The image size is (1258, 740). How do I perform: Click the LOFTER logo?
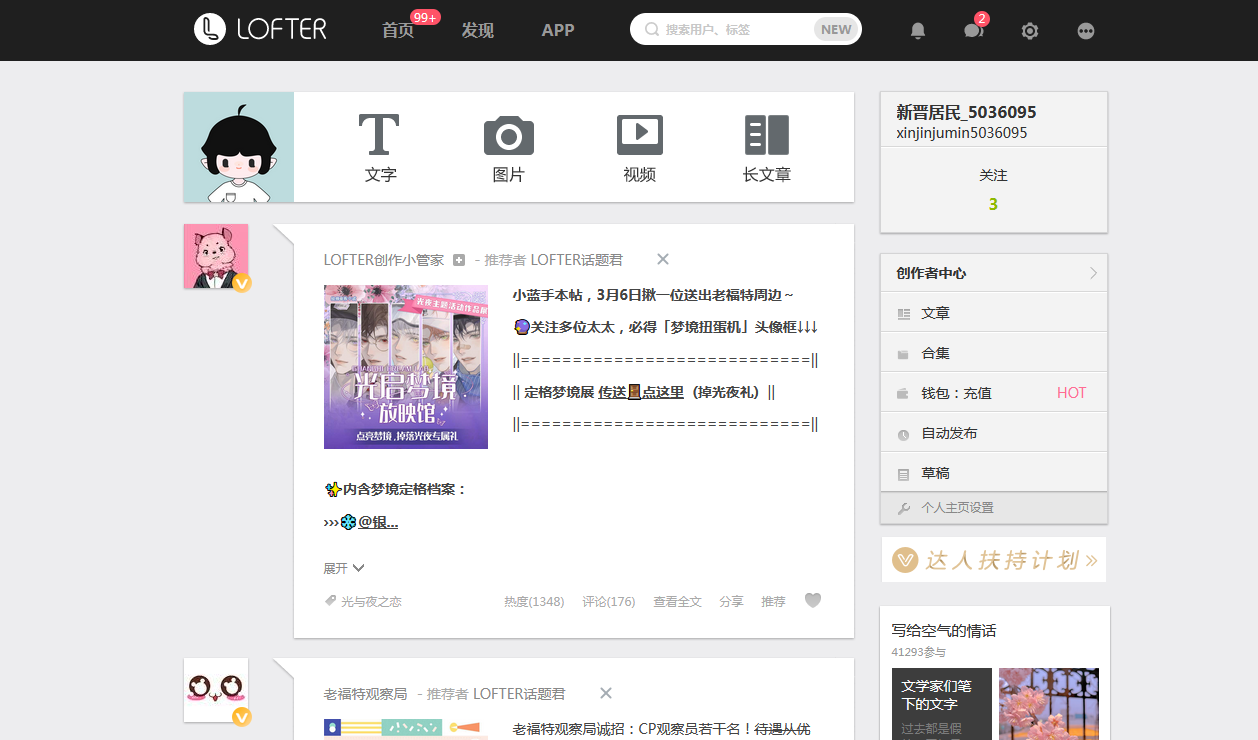[259, 30]
